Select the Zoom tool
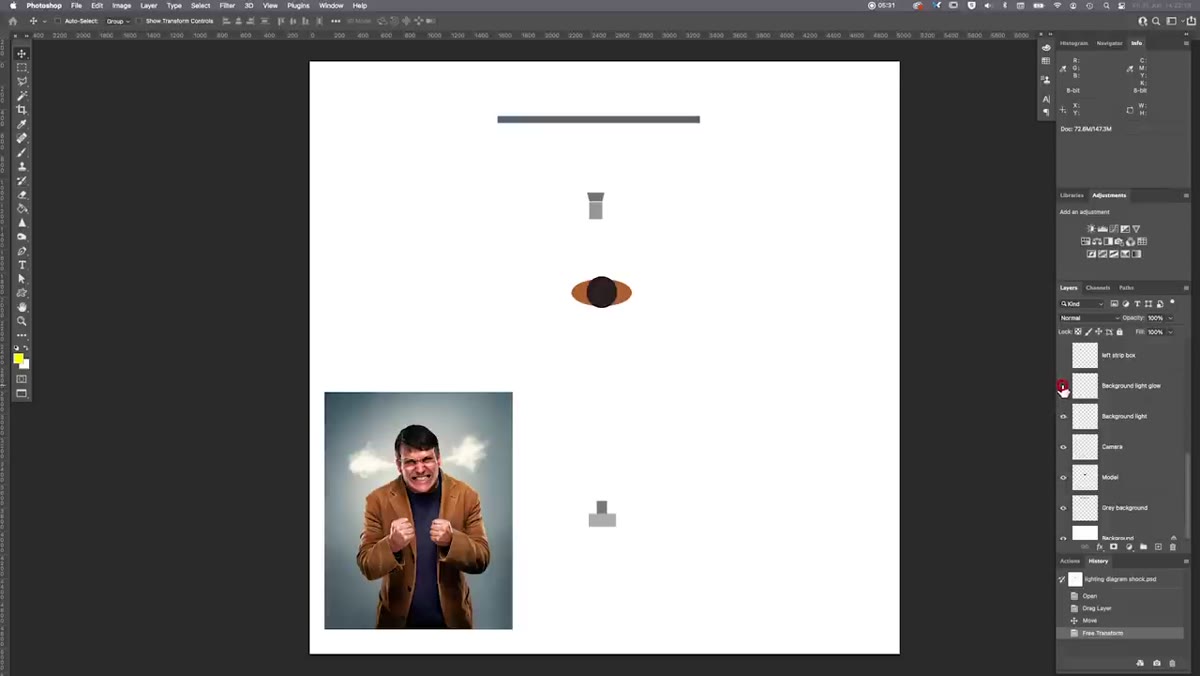Image resolution: width=1200 pixels, height=676 pixels. pos(22,320)
